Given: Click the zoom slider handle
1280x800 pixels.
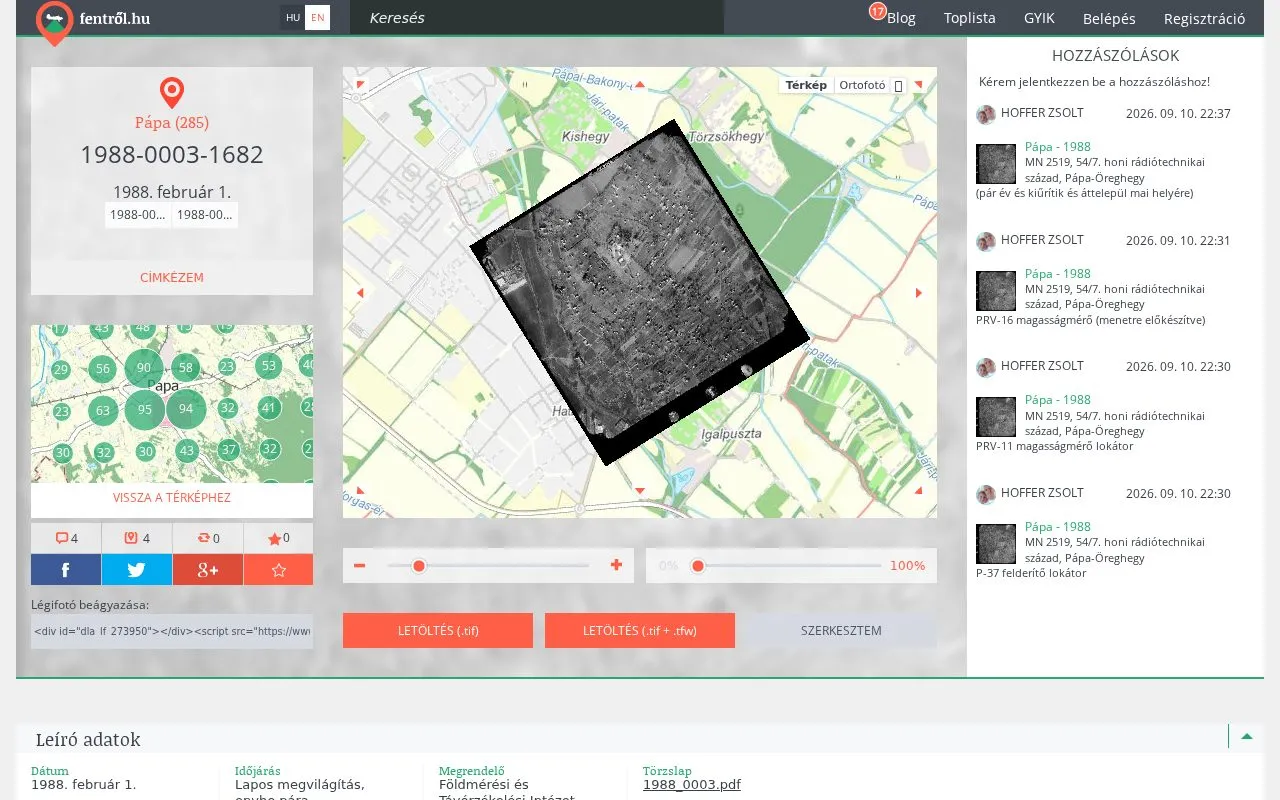Looking at the screenshot, I should [419, 566].
